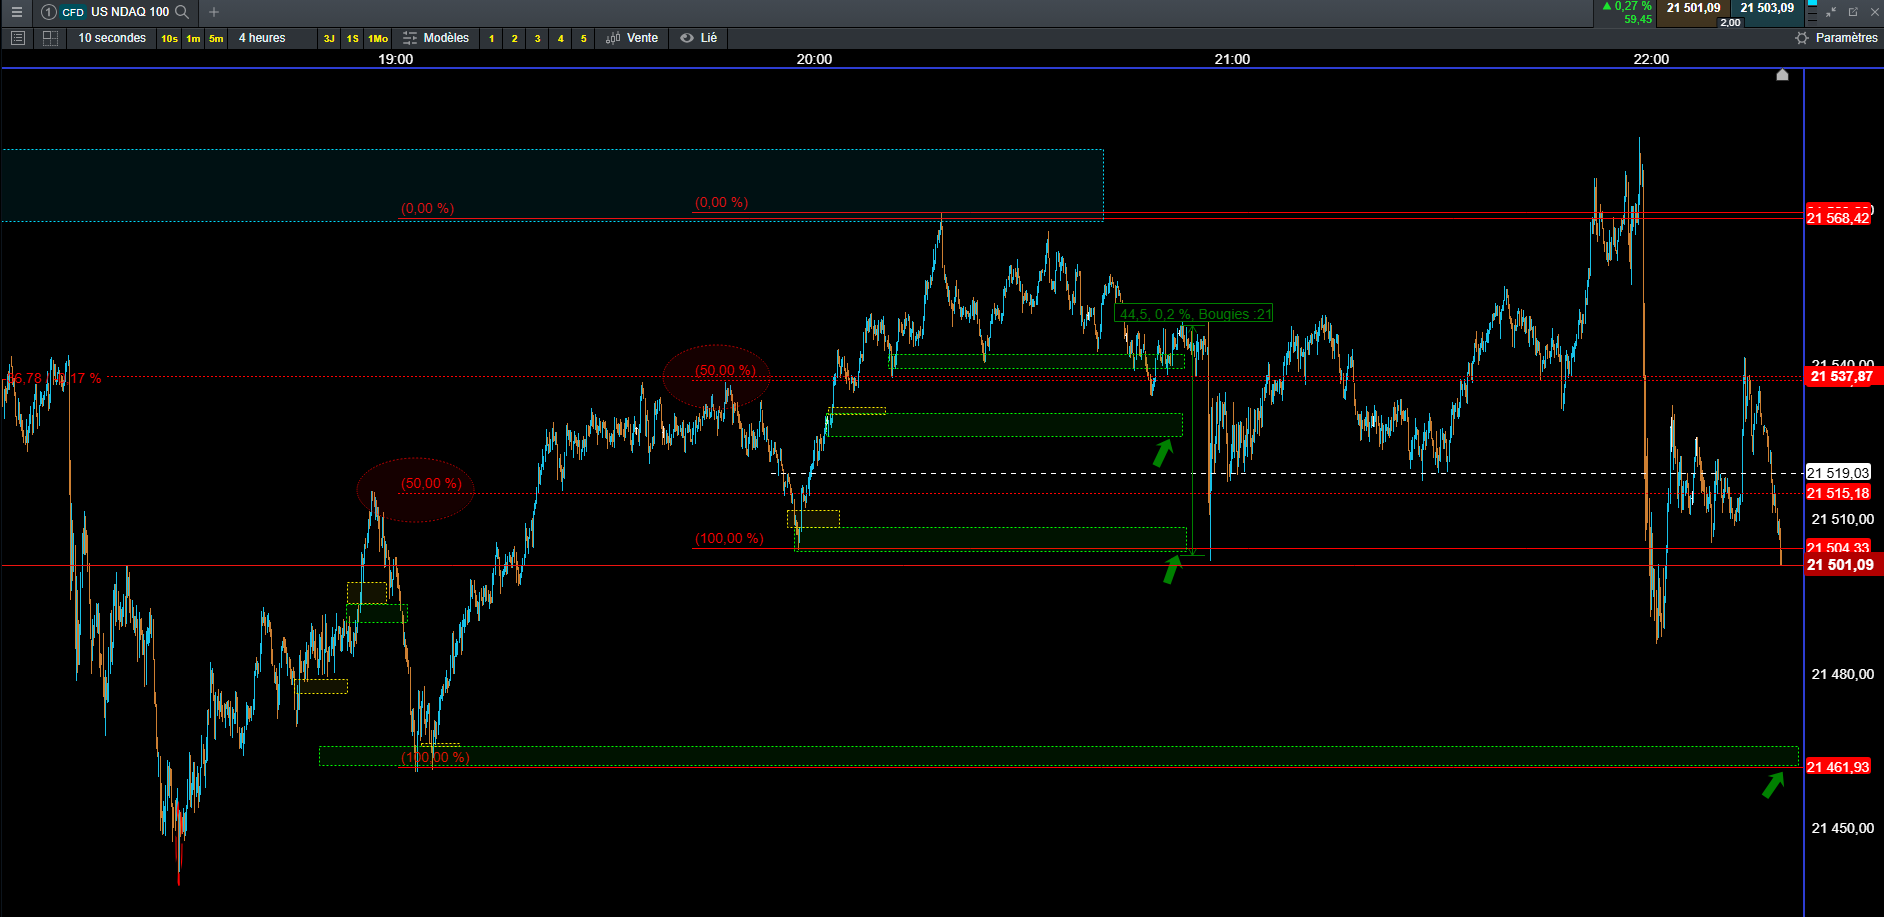Collapse the chart with the shrink arrows
This screenshot has width=1884, height=917.
[1831, 12]
